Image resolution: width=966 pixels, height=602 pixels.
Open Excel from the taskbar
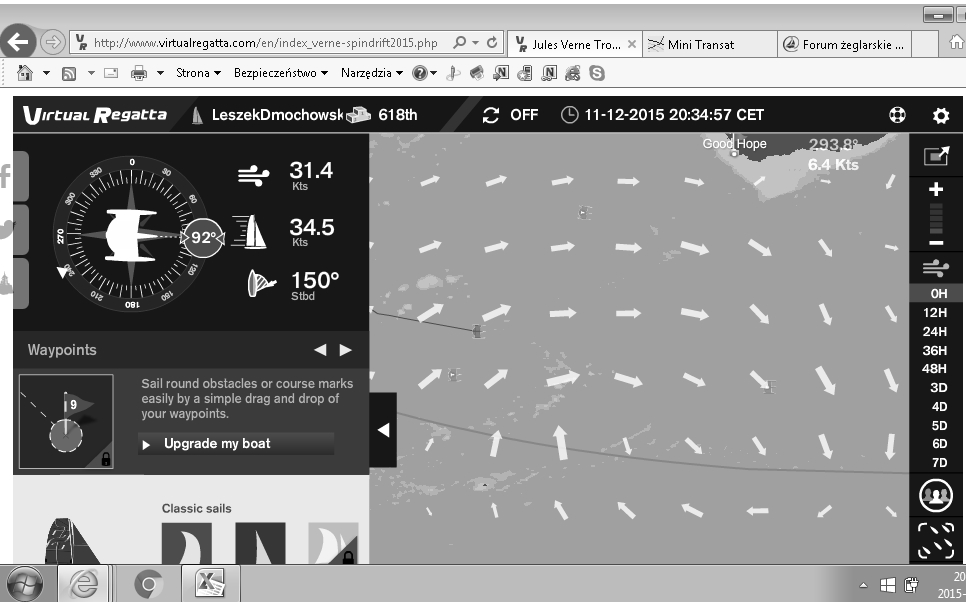(x=210, y=584)
